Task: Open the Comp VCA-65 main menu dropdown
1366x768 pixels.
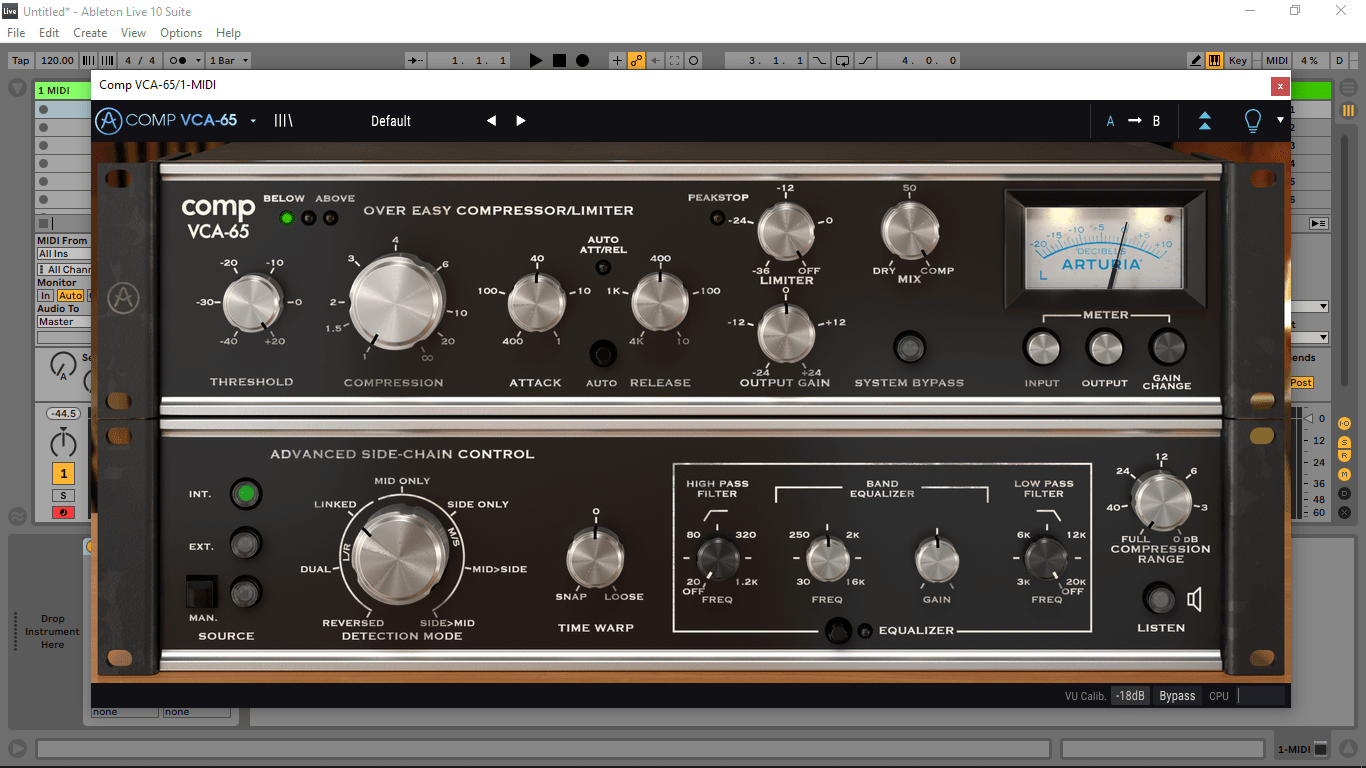Action: point(253,121)
